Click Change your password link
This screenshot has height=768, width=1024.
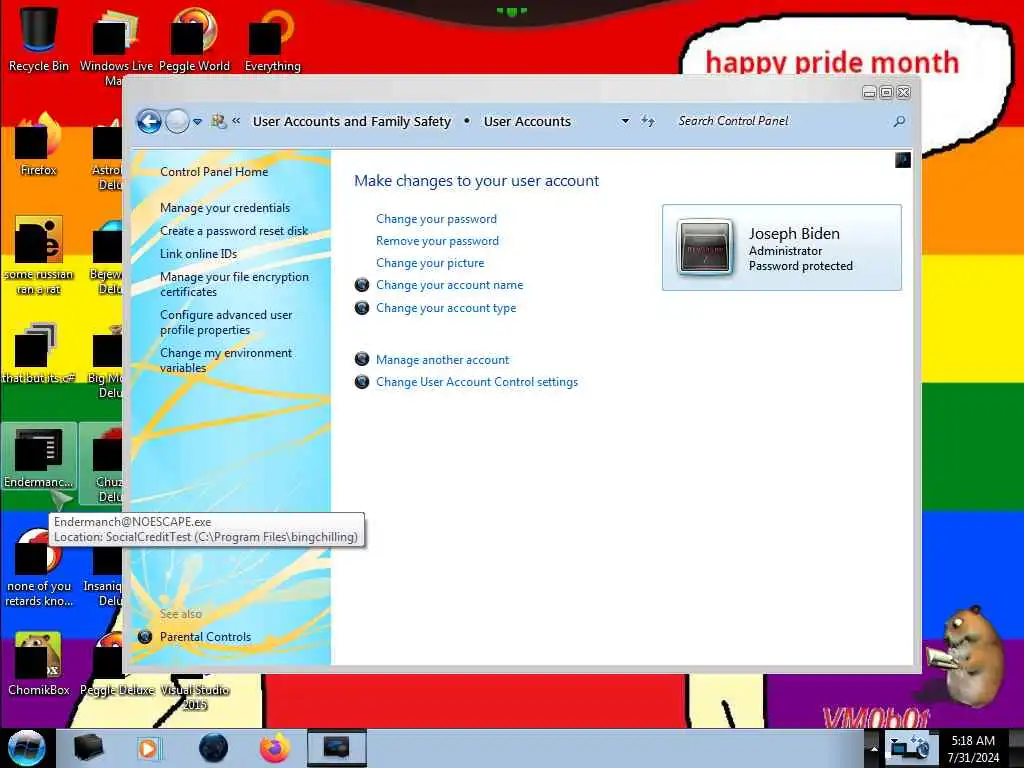point(436,219)
